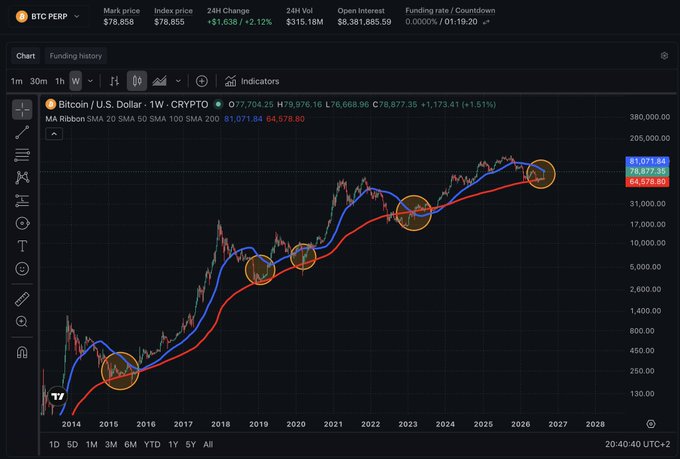Expand the timeframe interval dropdown
Image resolution: width=680 pixels, height=459 pixels.
[x=90, y=81]
